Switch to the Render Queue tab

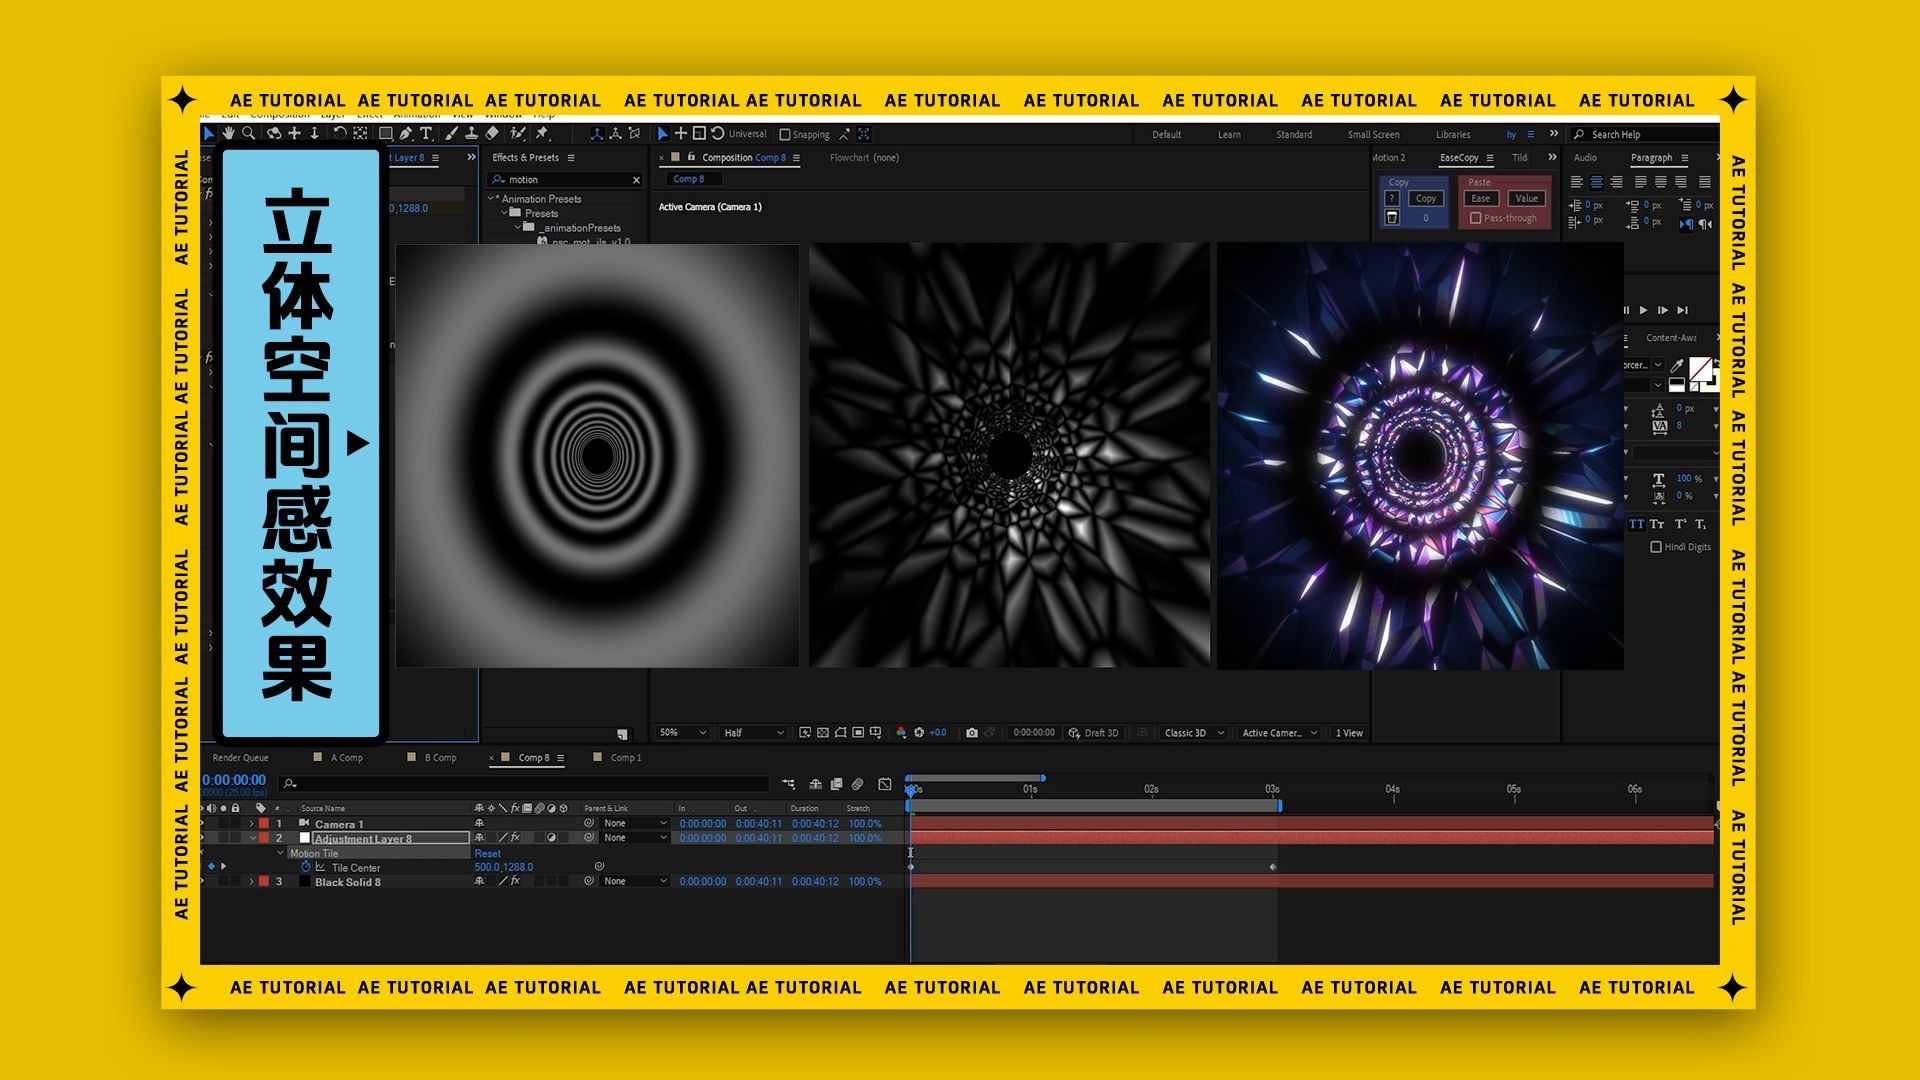[x=240, y=758]
